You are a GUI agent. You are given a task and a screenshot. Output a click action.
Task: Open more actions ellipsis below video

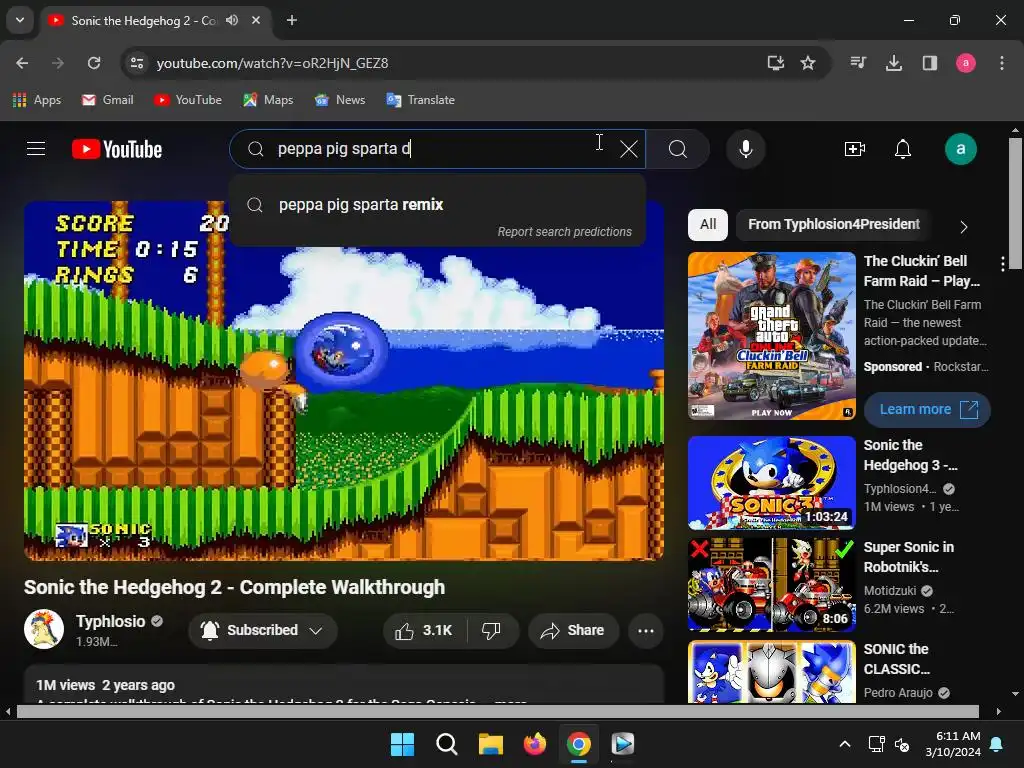[x=646, y=630]
